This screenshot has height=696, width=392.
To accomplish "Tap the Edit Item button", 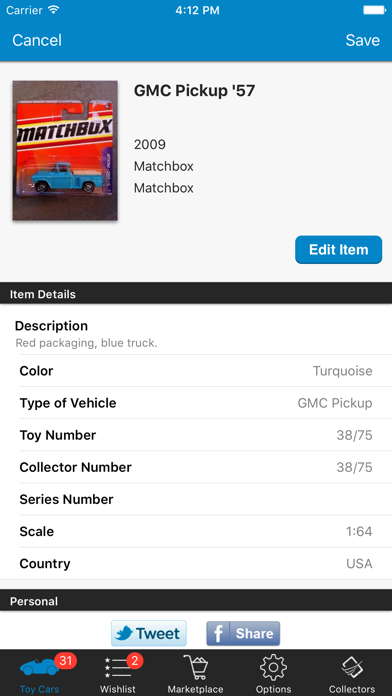I will click(x=339, y=249).
